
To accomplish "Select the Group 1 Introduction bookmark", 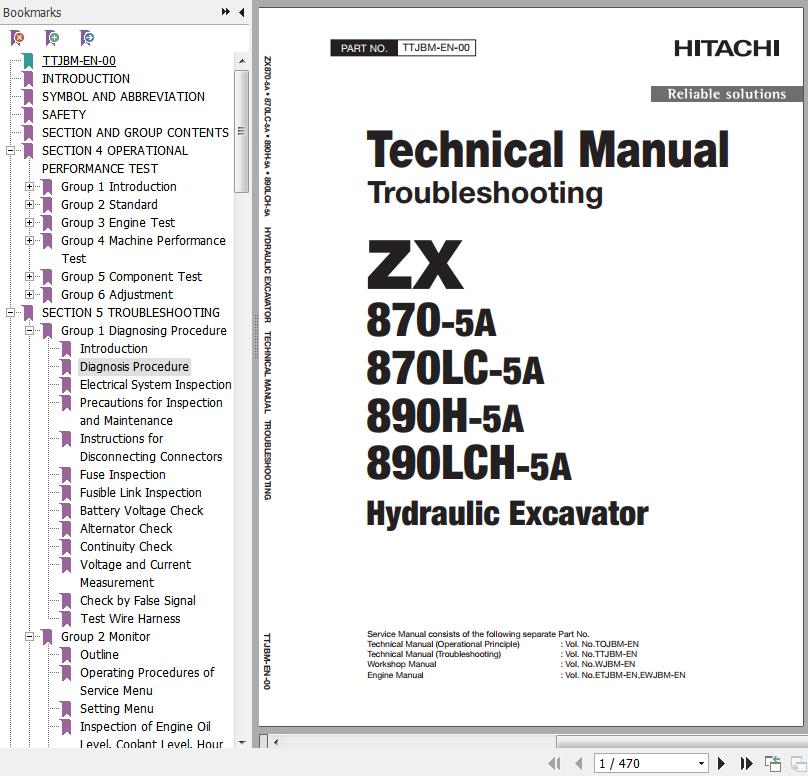I will 119,187.
